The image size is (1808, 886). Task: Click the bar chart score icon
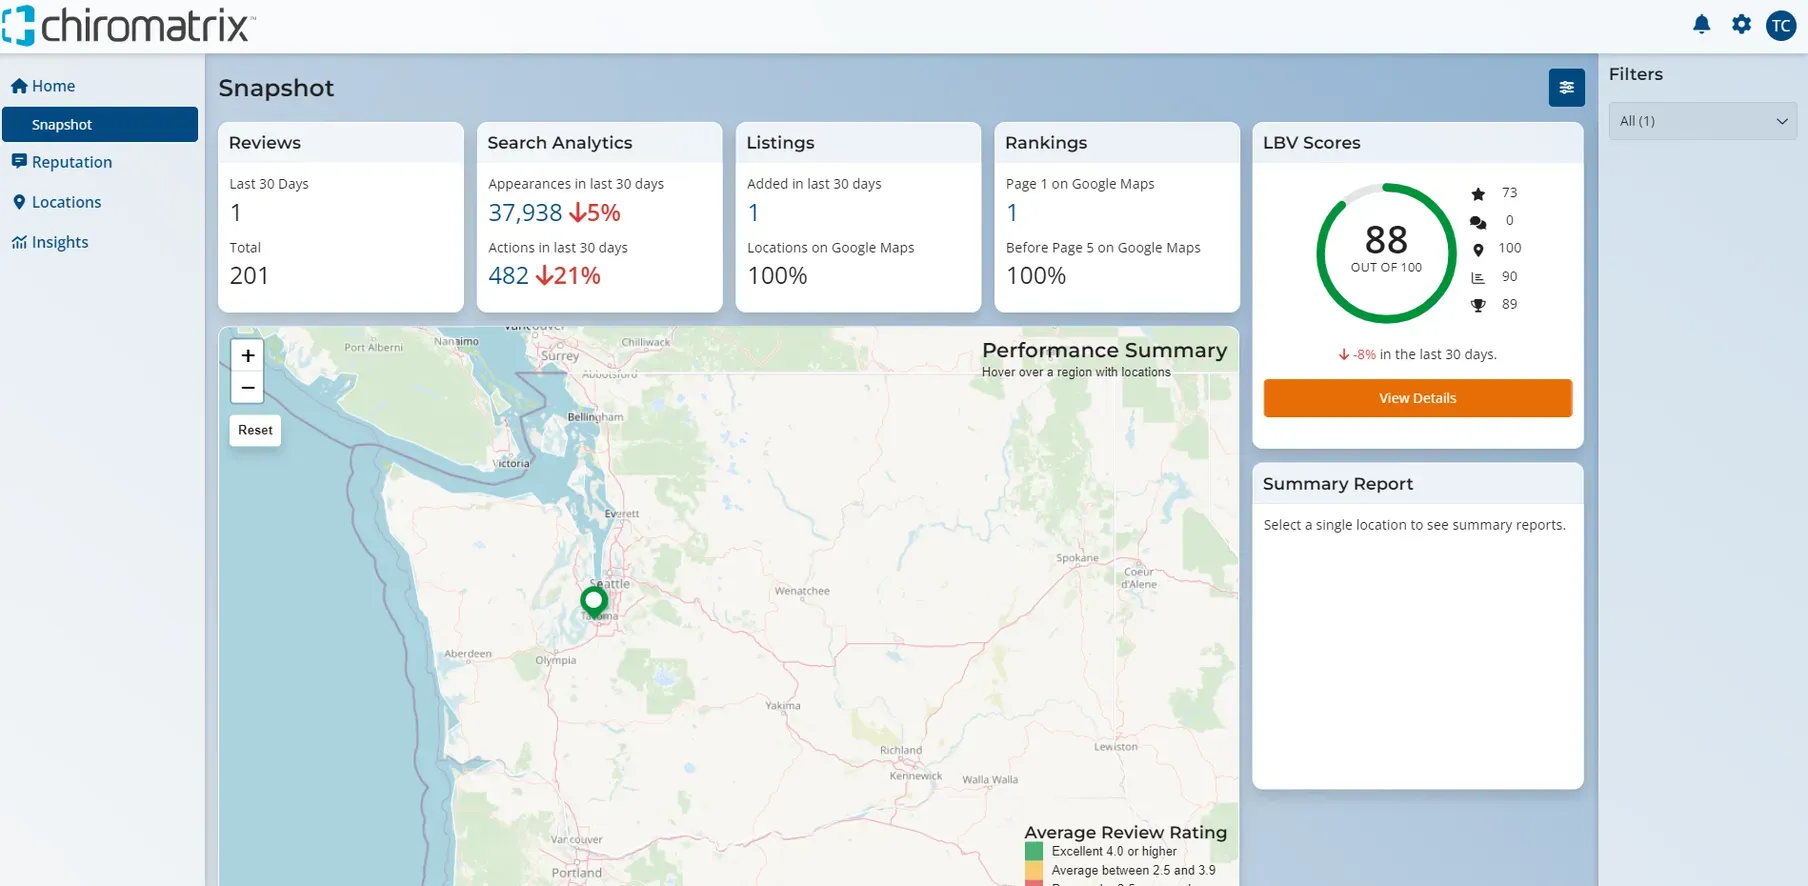click(x=1478, y=278)
